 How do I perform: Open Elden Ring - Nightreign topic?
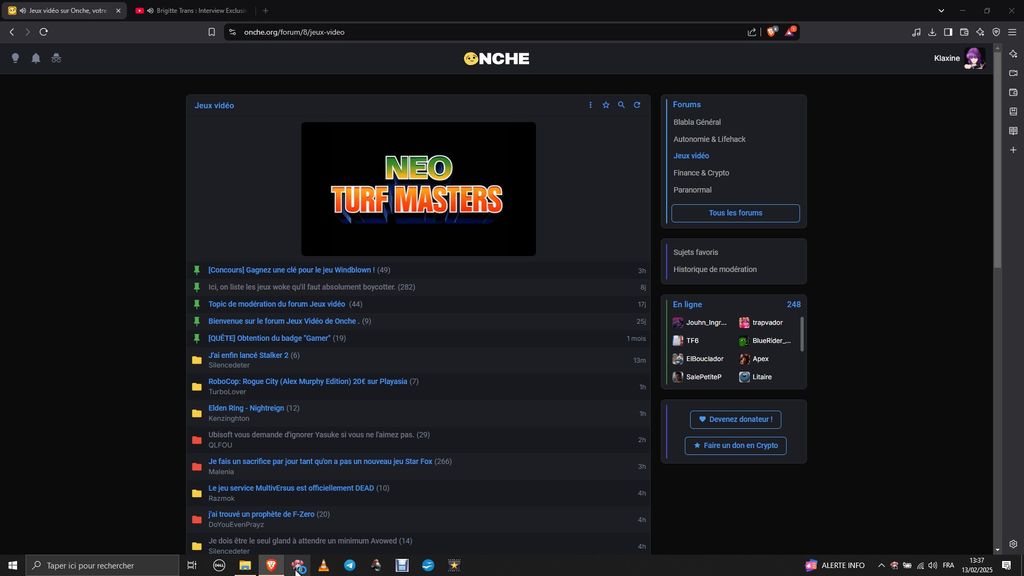tap(246, 408)
